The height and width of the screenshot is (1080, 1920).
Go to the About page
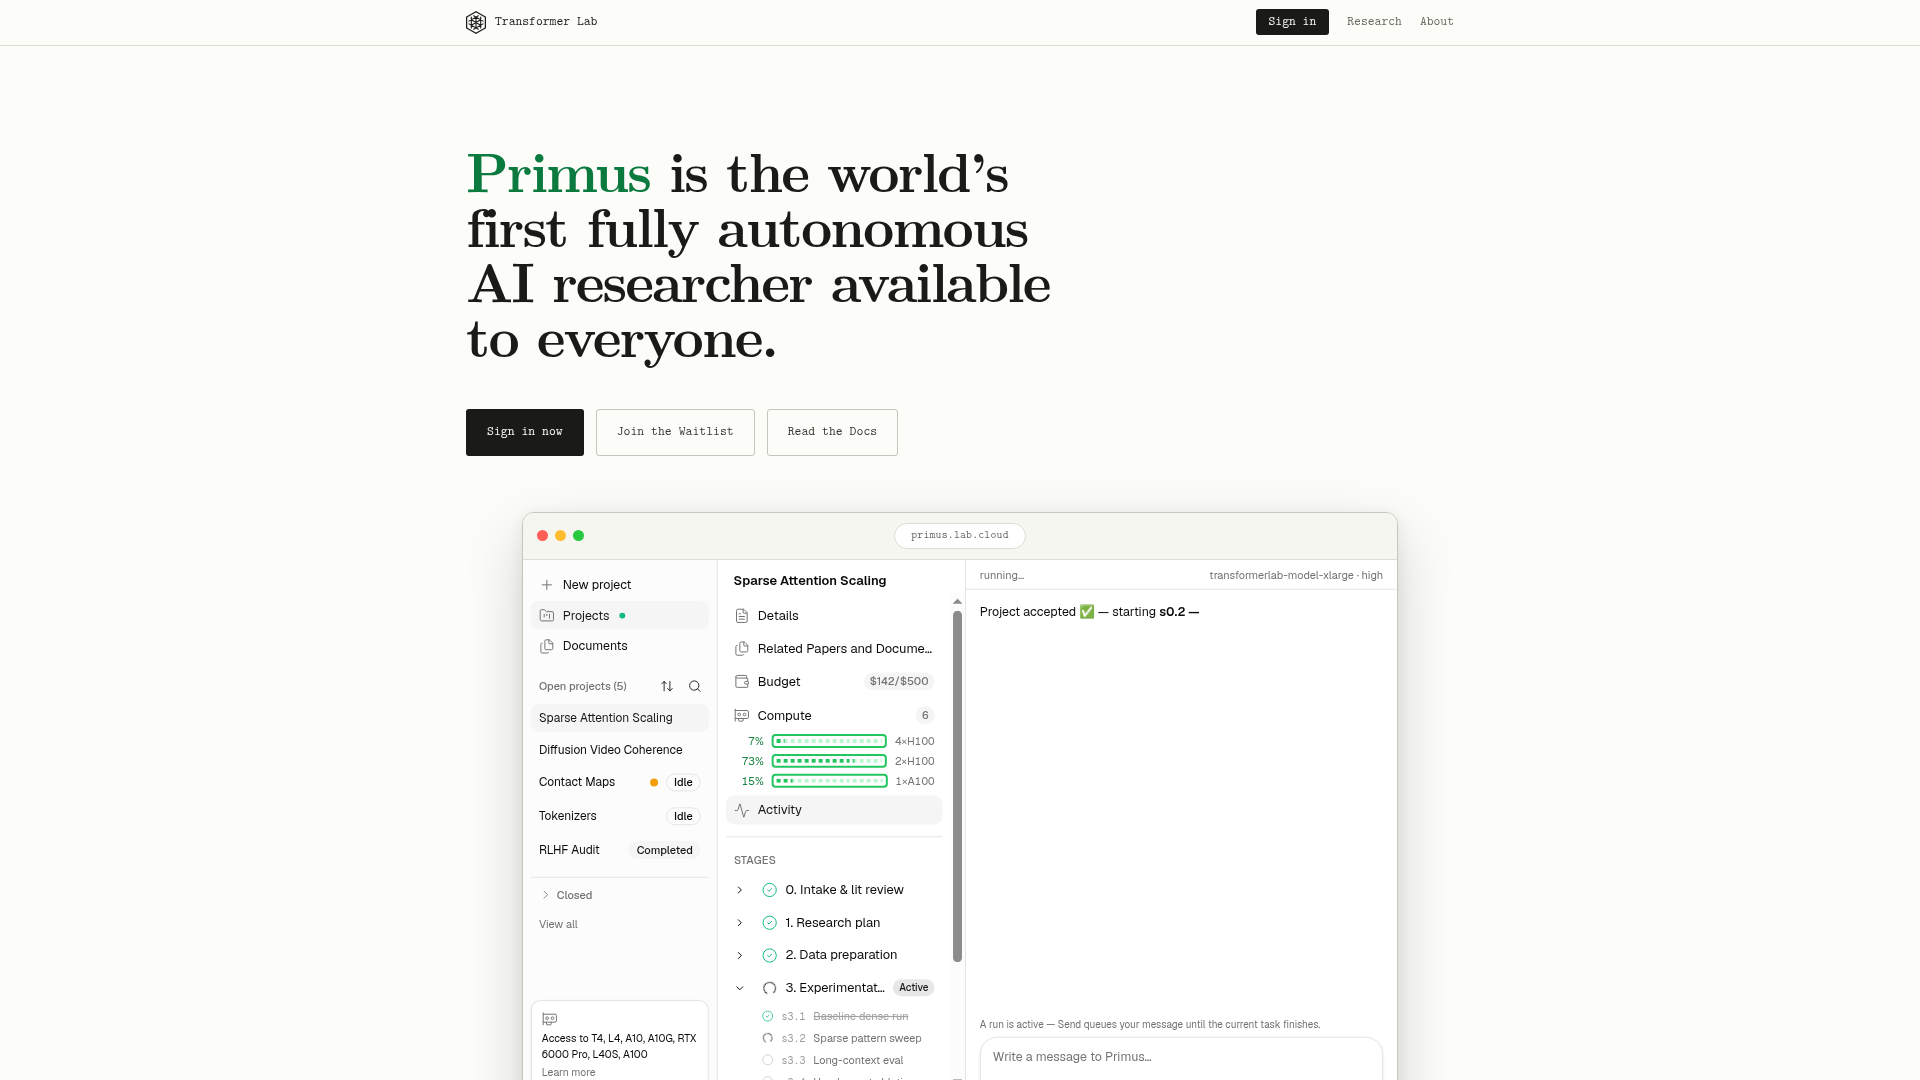1437,22
